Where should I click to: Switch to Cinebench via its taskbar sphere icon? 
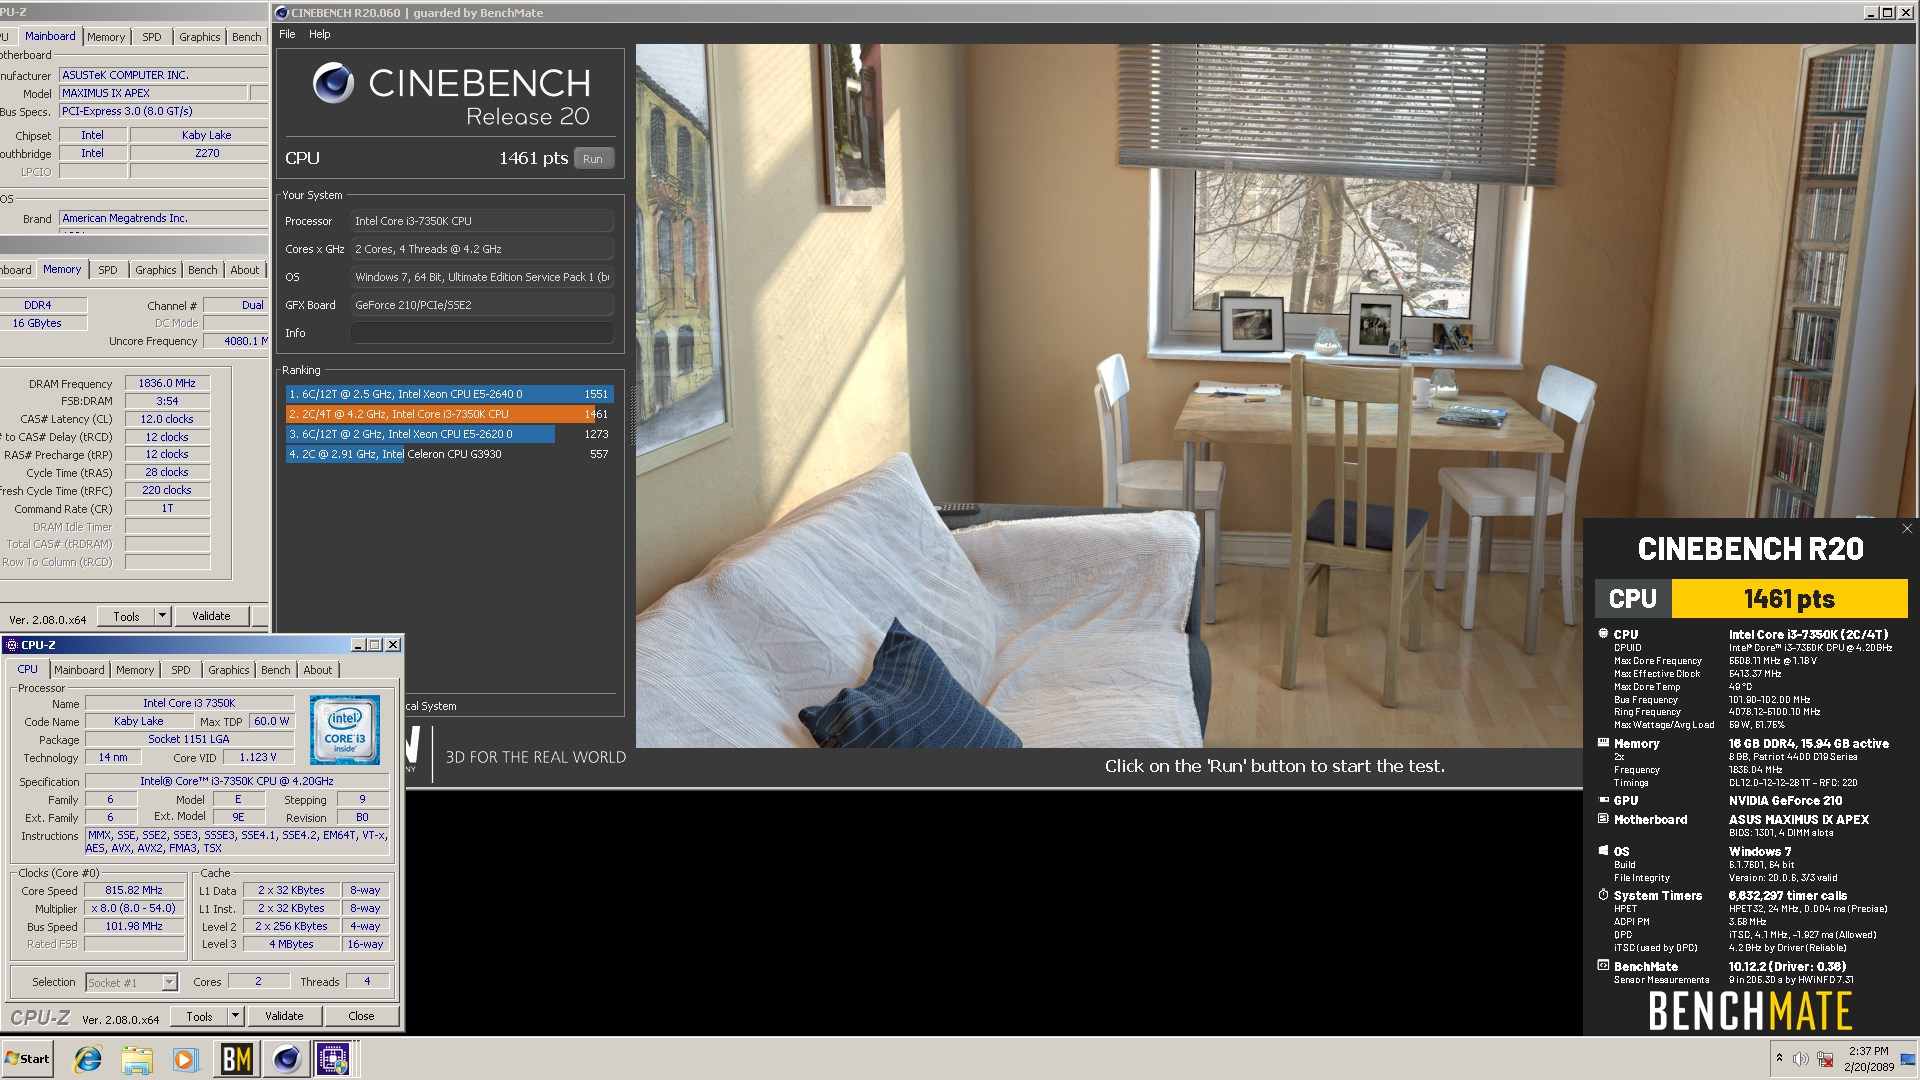pos(286,1059)
